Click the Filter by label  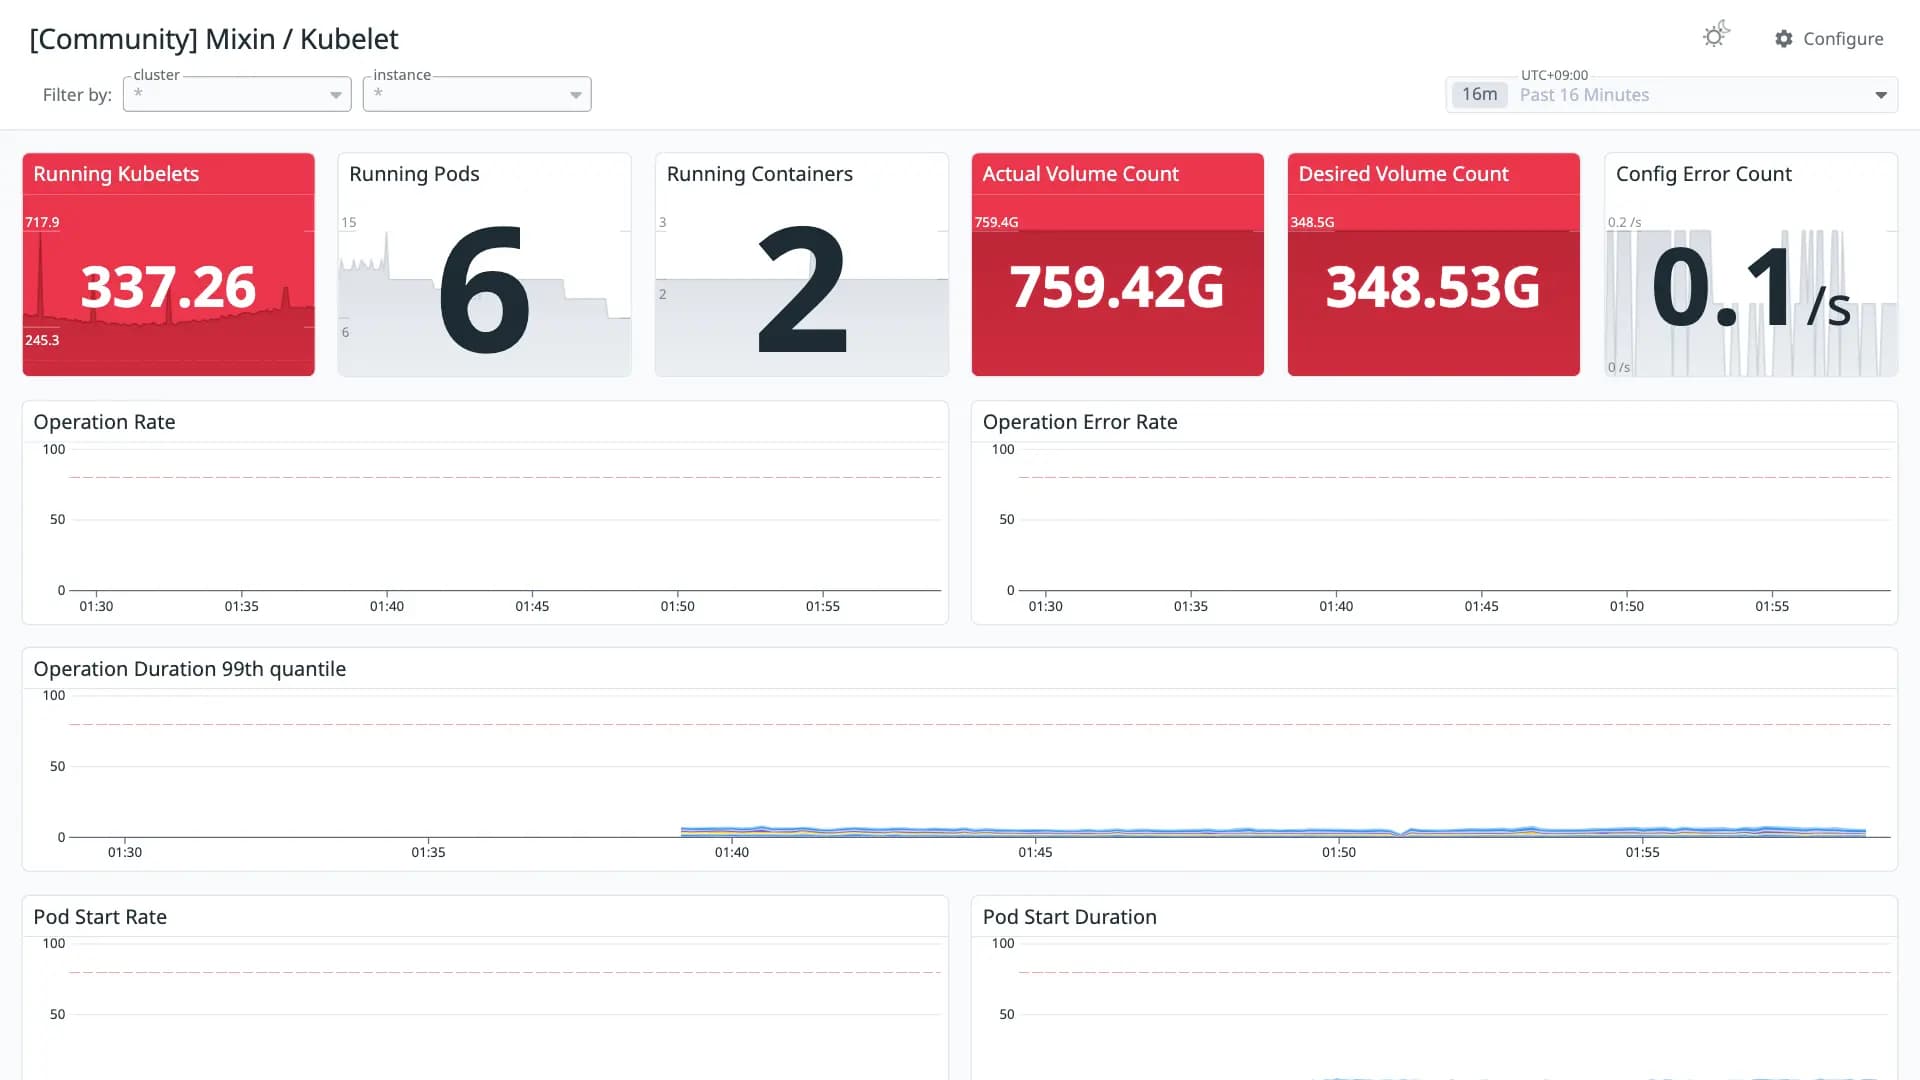click(77, 95)
